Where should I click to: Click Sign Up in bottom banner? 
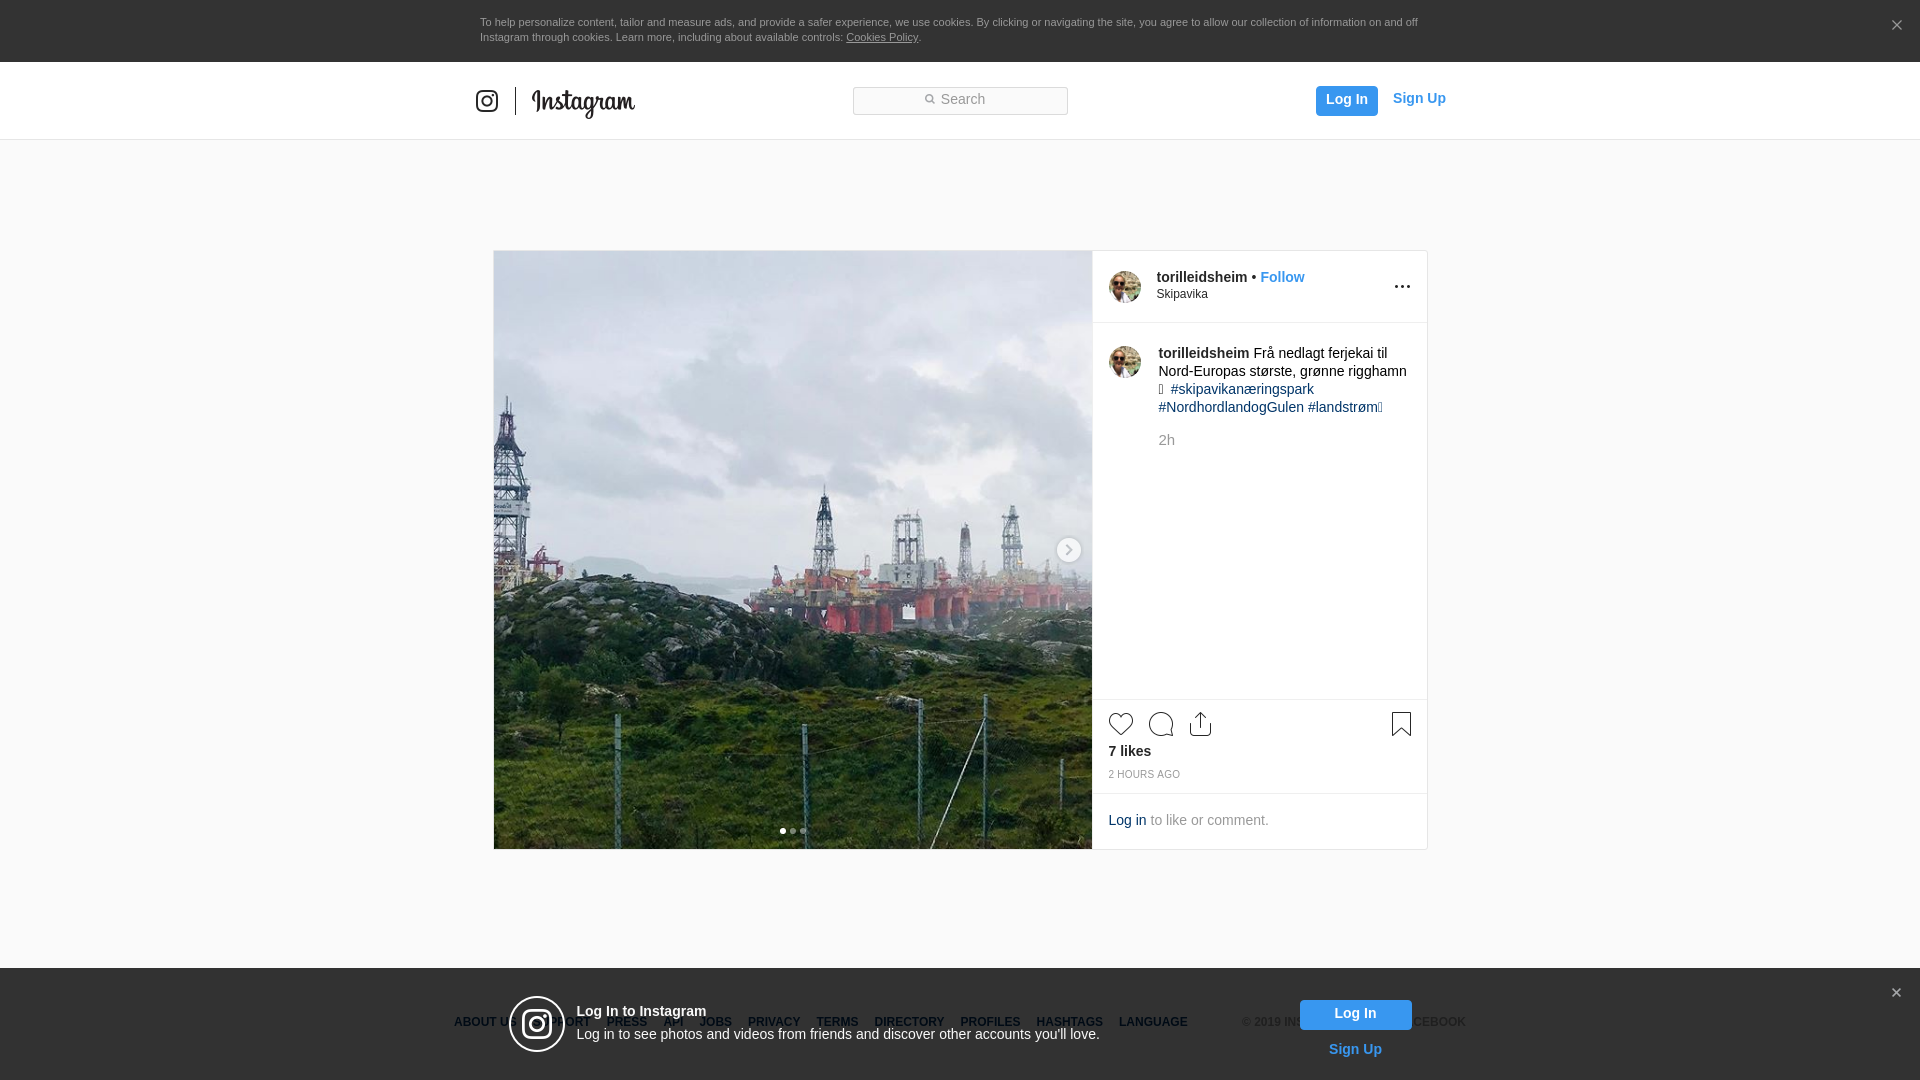tap(1355, 1049)
